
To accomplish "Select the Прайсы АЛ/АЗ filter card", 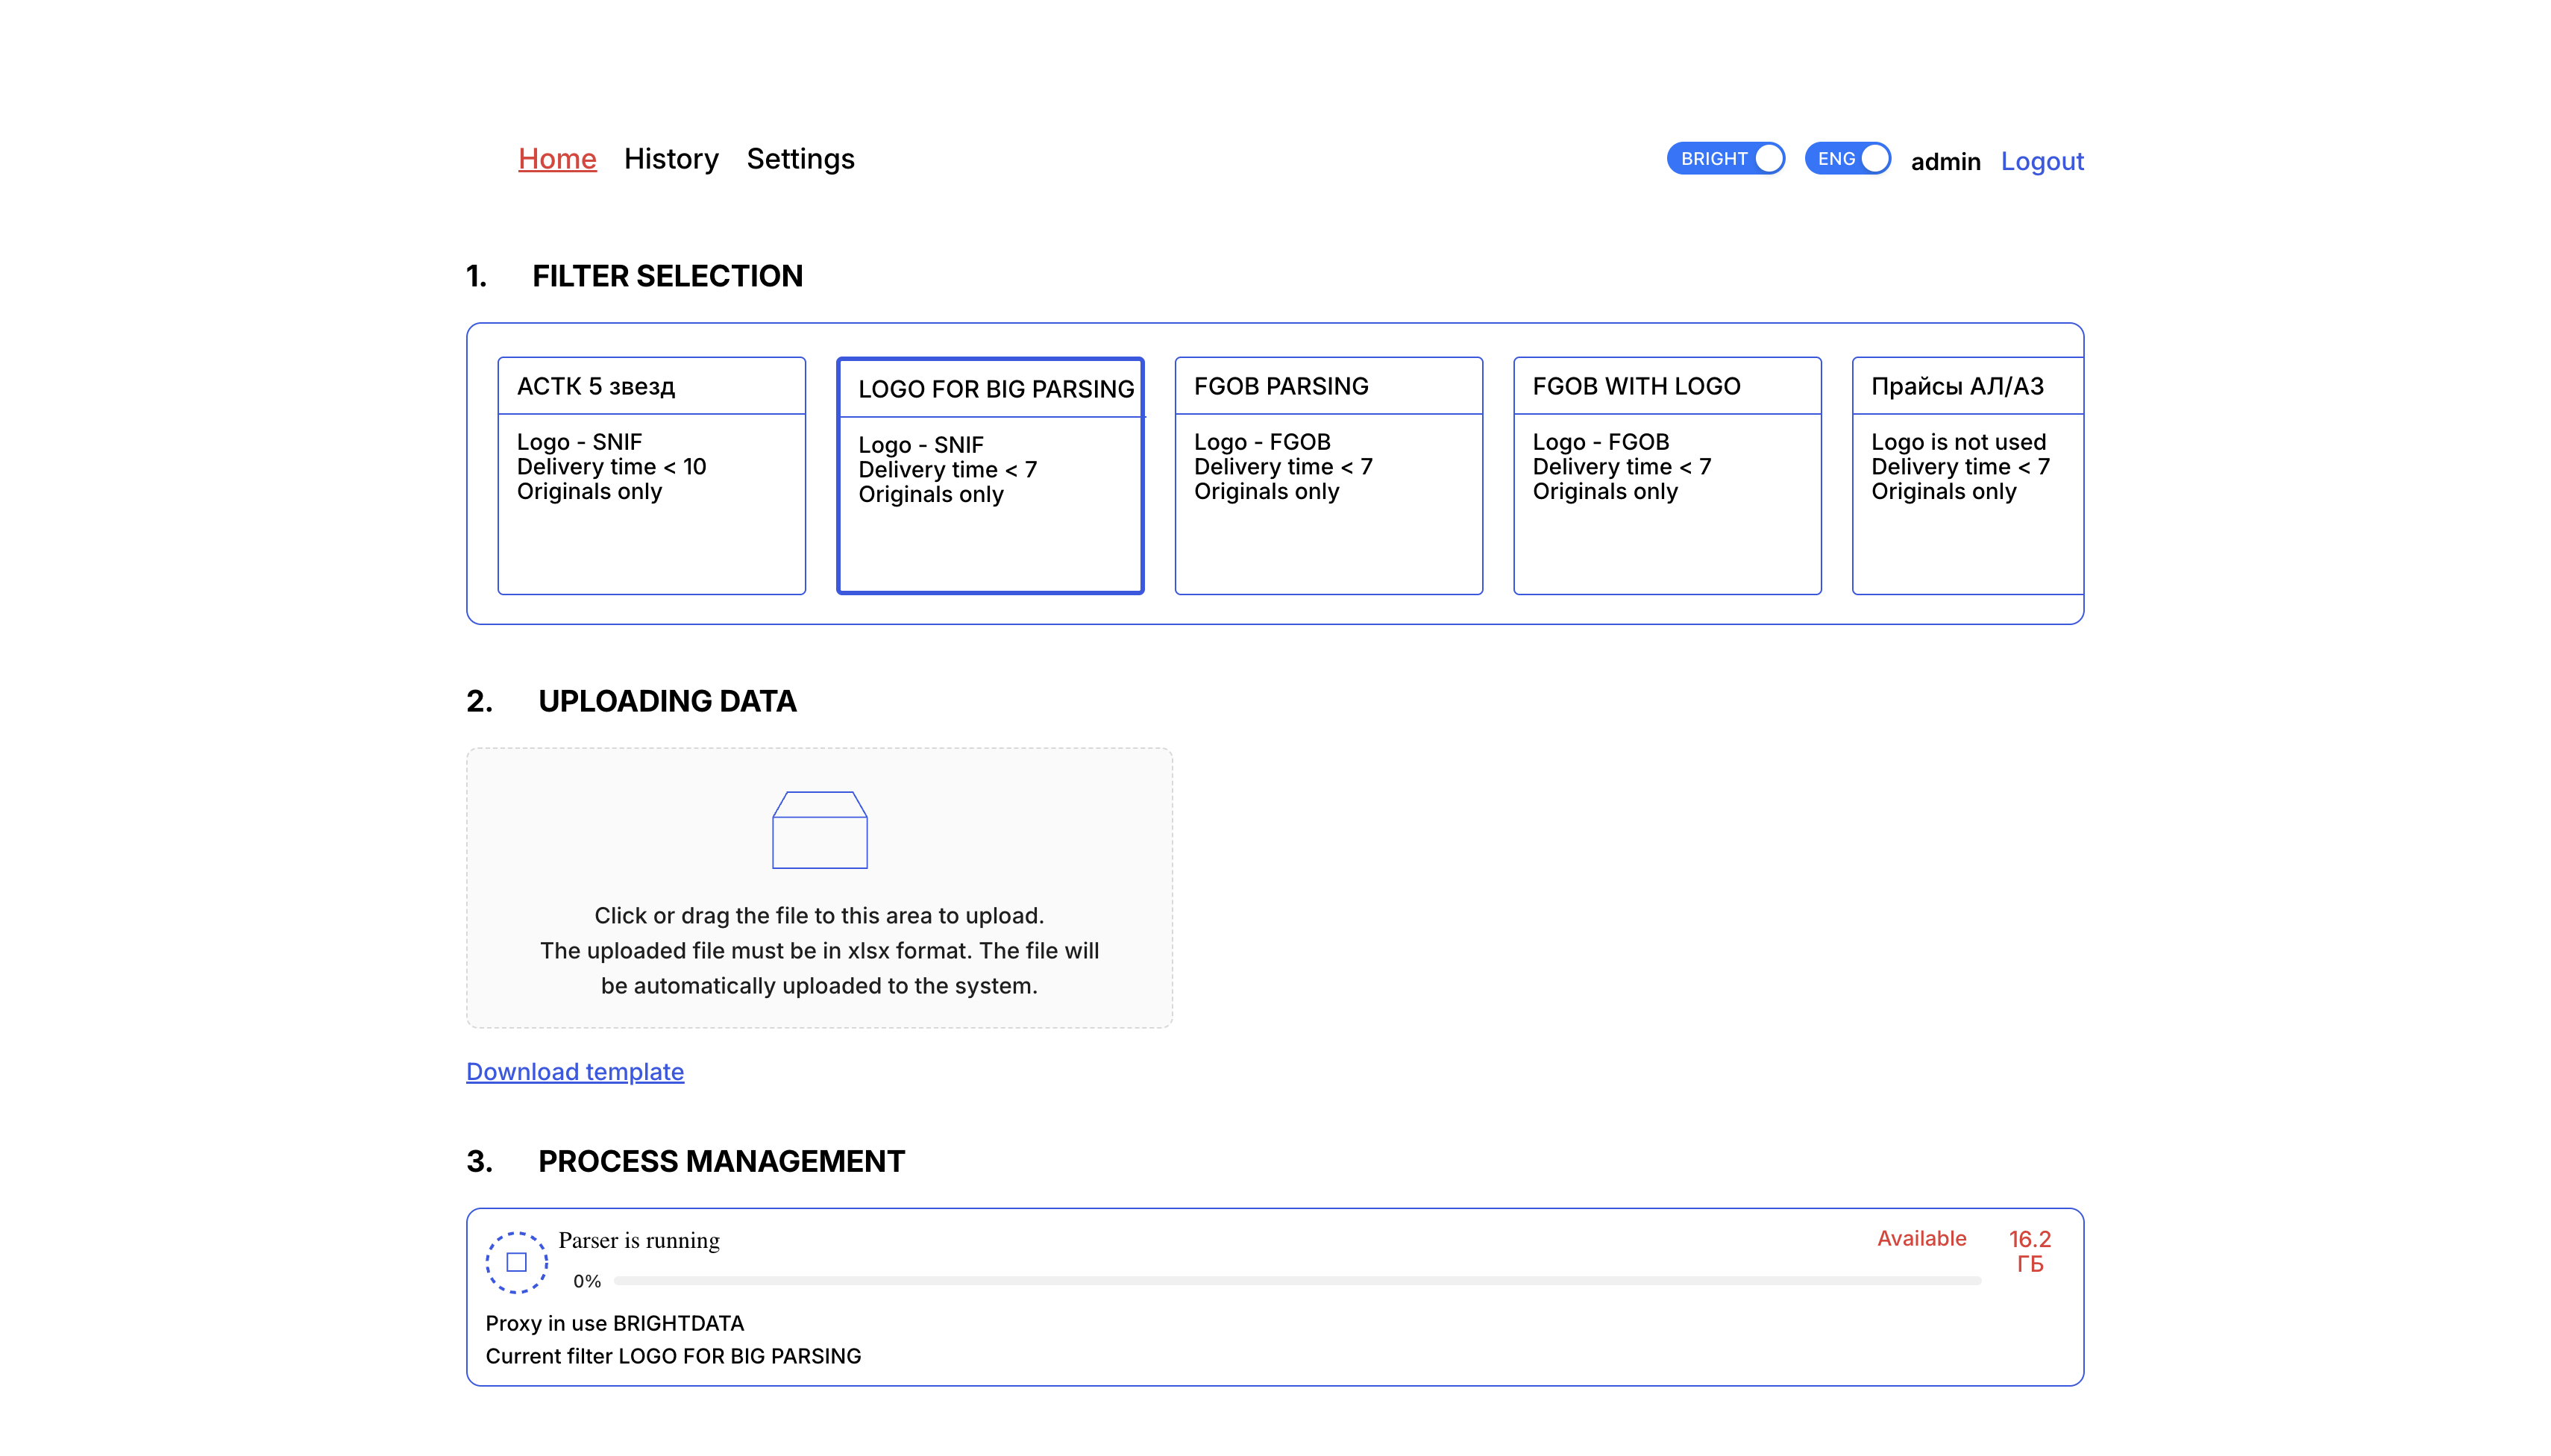I will (1966, 476).
